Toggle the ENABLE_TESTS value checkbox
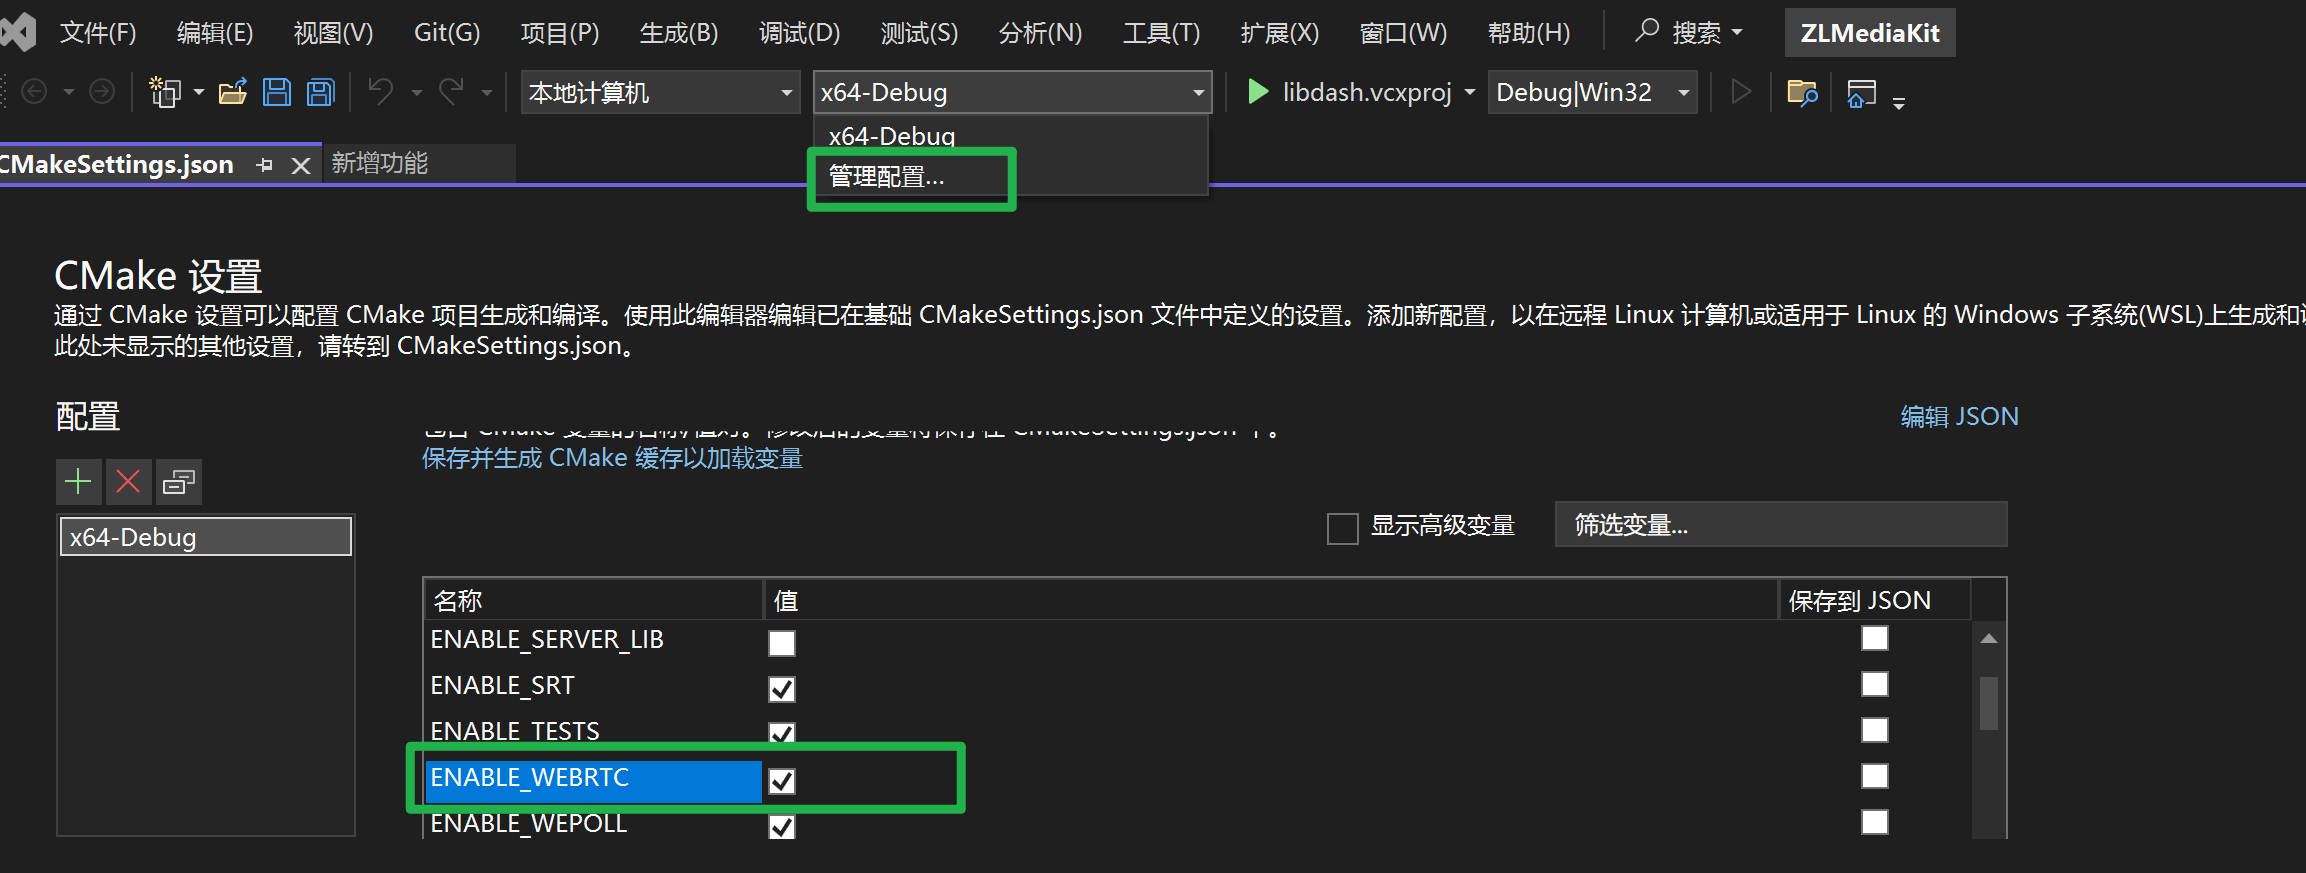 pos(782,733)
